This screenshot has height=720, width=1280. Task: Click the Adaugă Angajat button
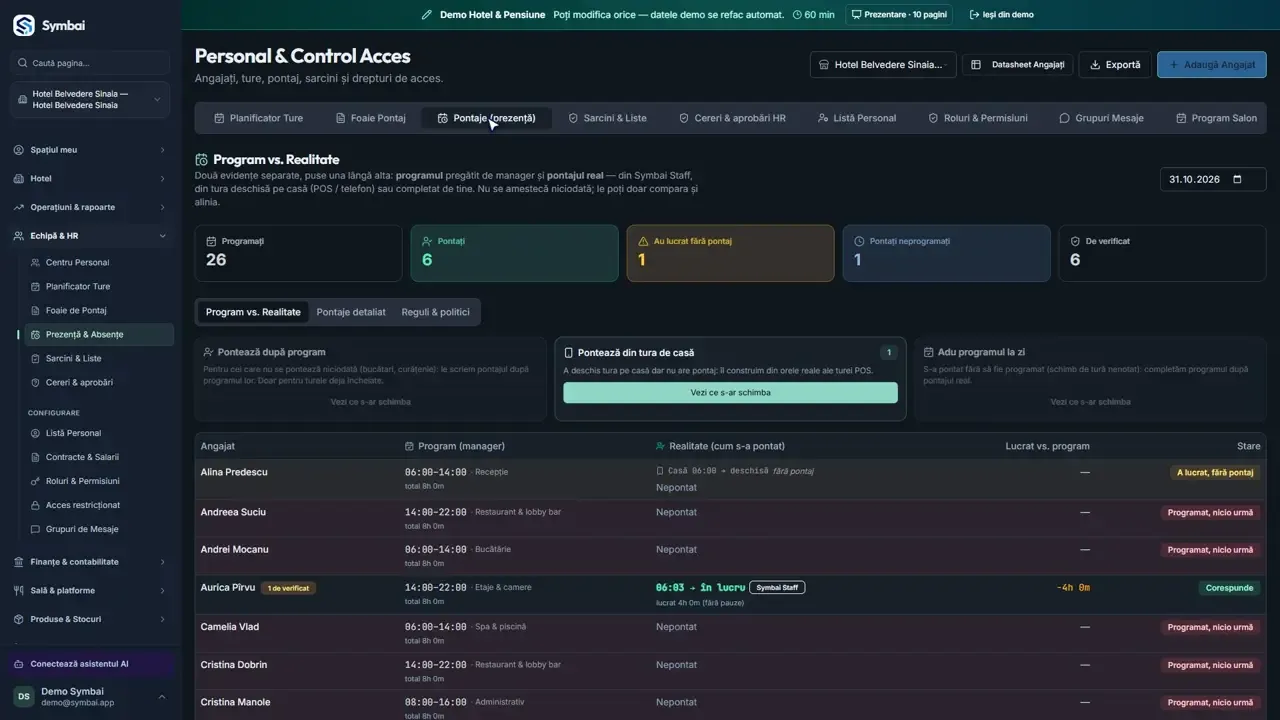[x=1212, y=65]
